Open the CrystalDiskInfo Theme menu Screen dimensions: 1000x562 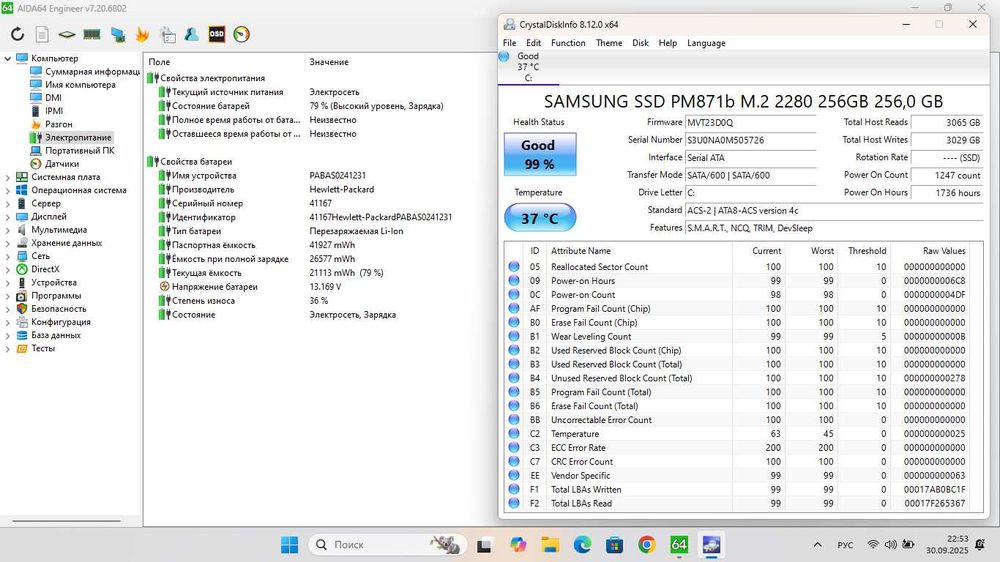(609, 43)
